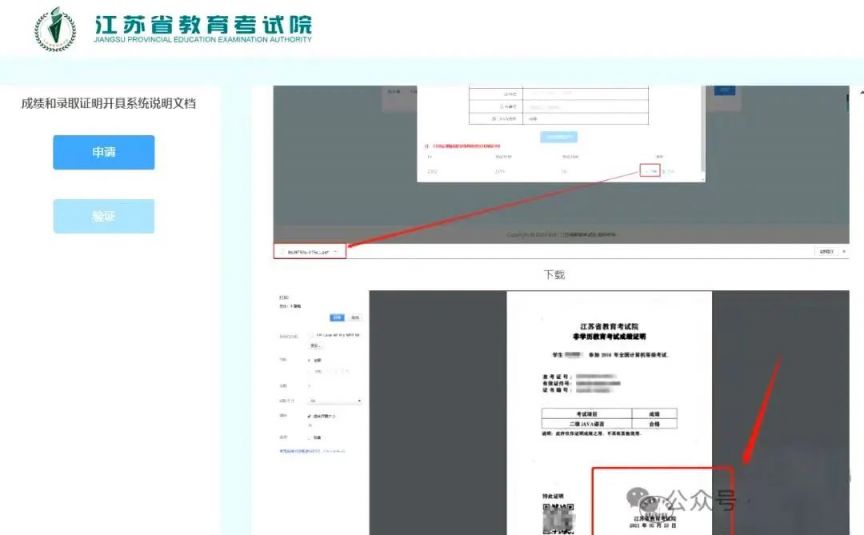
Task: Click the 成绩和录取证明开具系统说明文档 heading
Action: (109, 103)
